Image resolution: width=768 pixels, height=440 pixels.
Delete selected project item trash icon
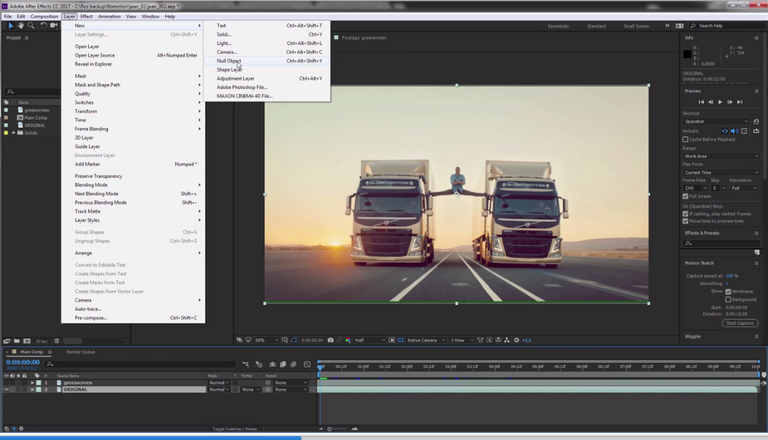coord(57,341)
